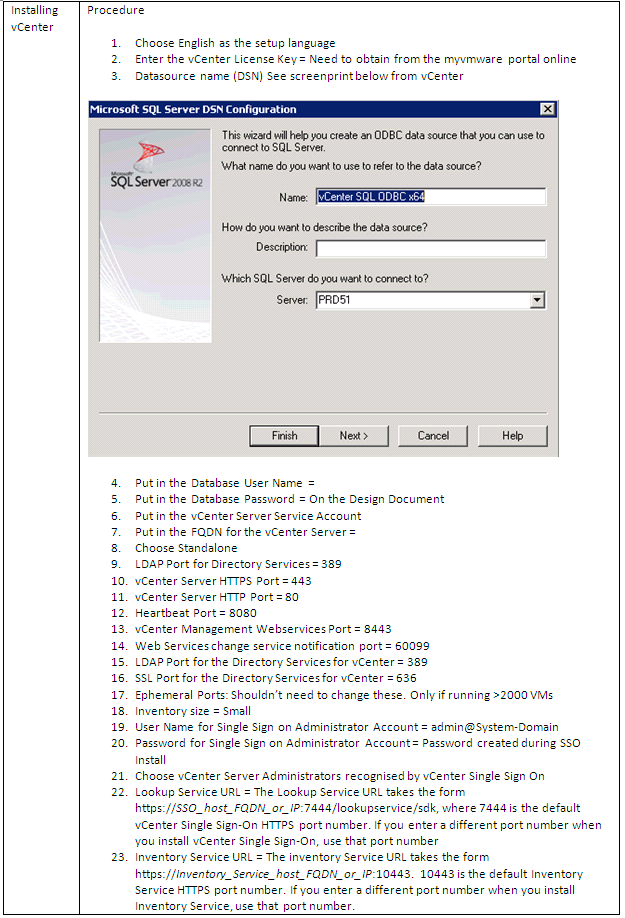Image resolution: width=625 pixels, height=918 pixels.
Task: Click the 'Installing vCenter' table cell
Action: point(41,19)
